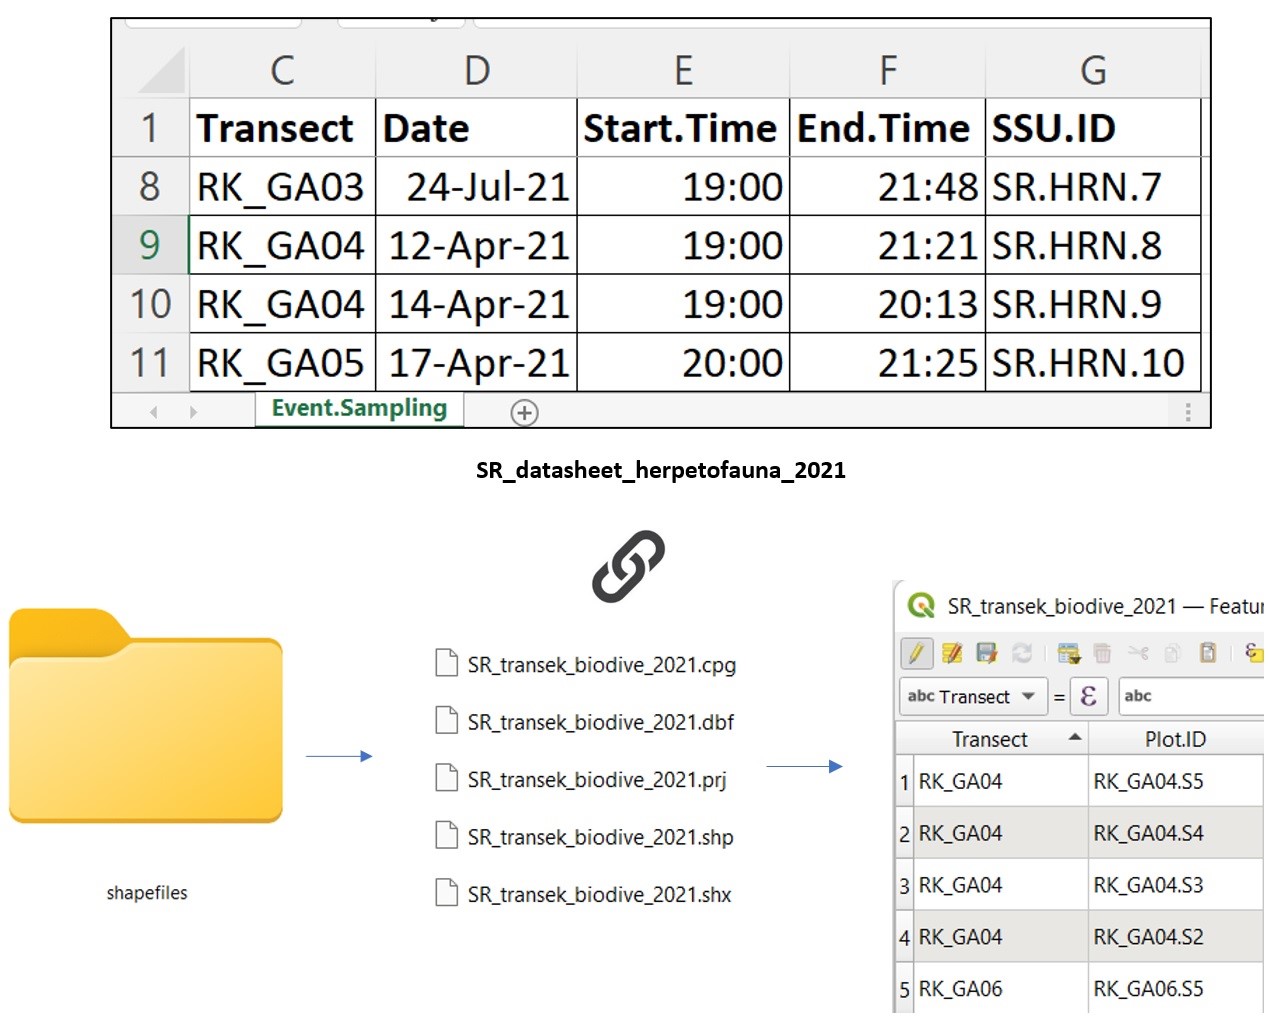The height and width of the screenshot is (1027, 1270).
Task: Select cell RK_GA04.S5
Action: 1176,781
